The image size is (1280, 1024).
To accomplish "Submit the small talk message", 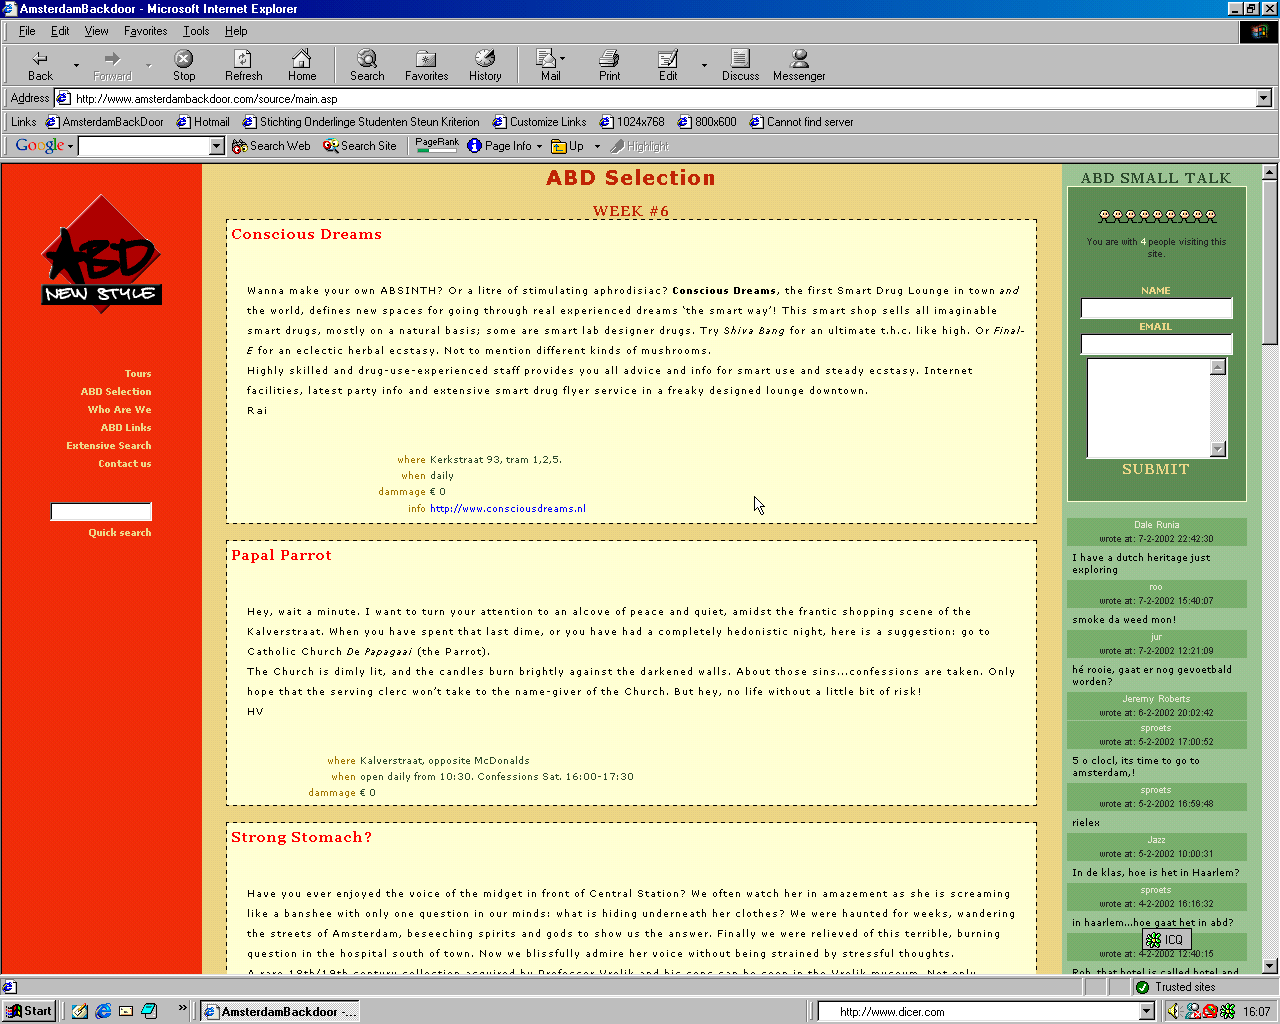I will (x=1155, y=469).
